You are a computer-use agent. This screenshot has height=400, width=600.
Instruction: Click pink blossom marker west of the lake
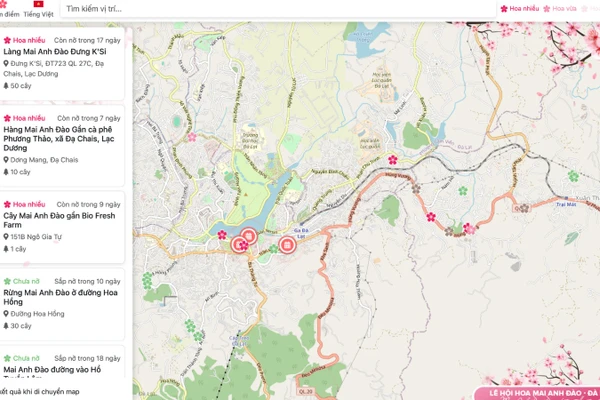pyautogui.click(x=222, y=235)
